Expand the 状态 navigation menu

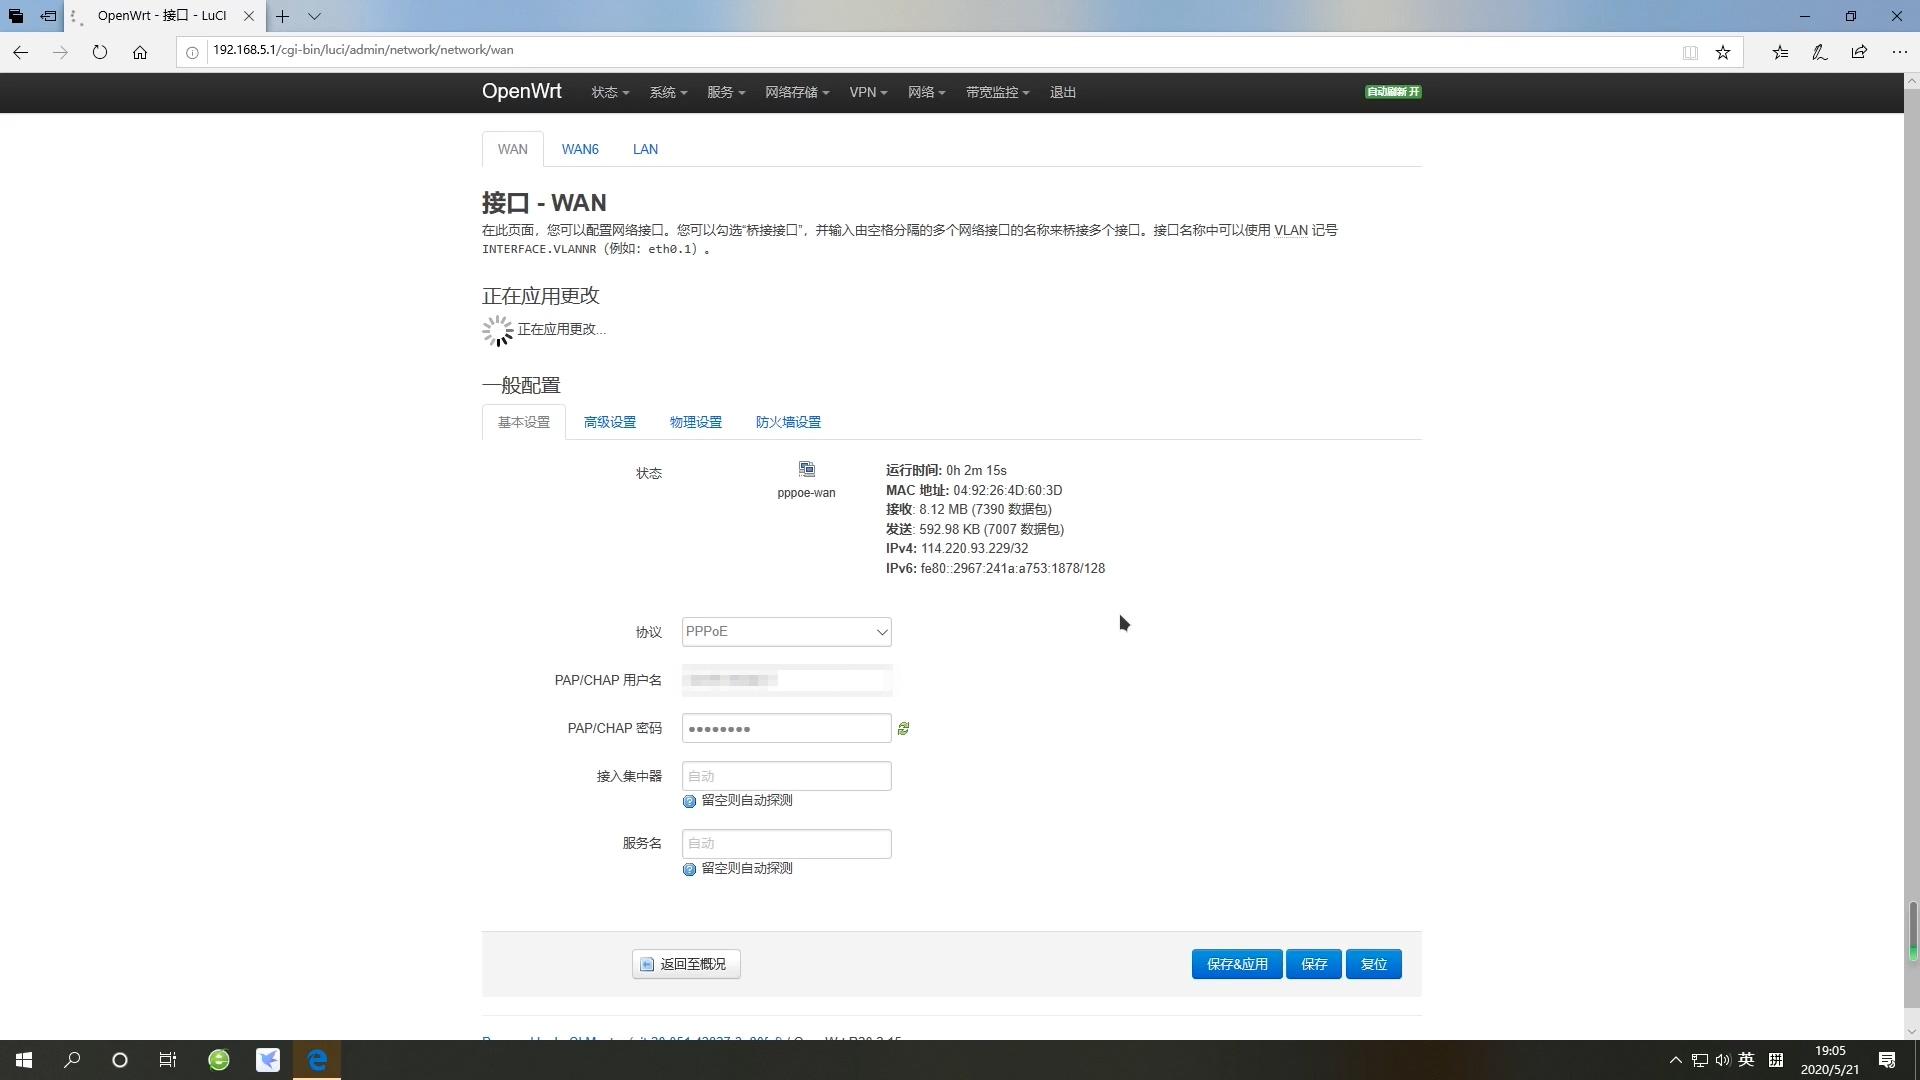click(x=609, y=92)
